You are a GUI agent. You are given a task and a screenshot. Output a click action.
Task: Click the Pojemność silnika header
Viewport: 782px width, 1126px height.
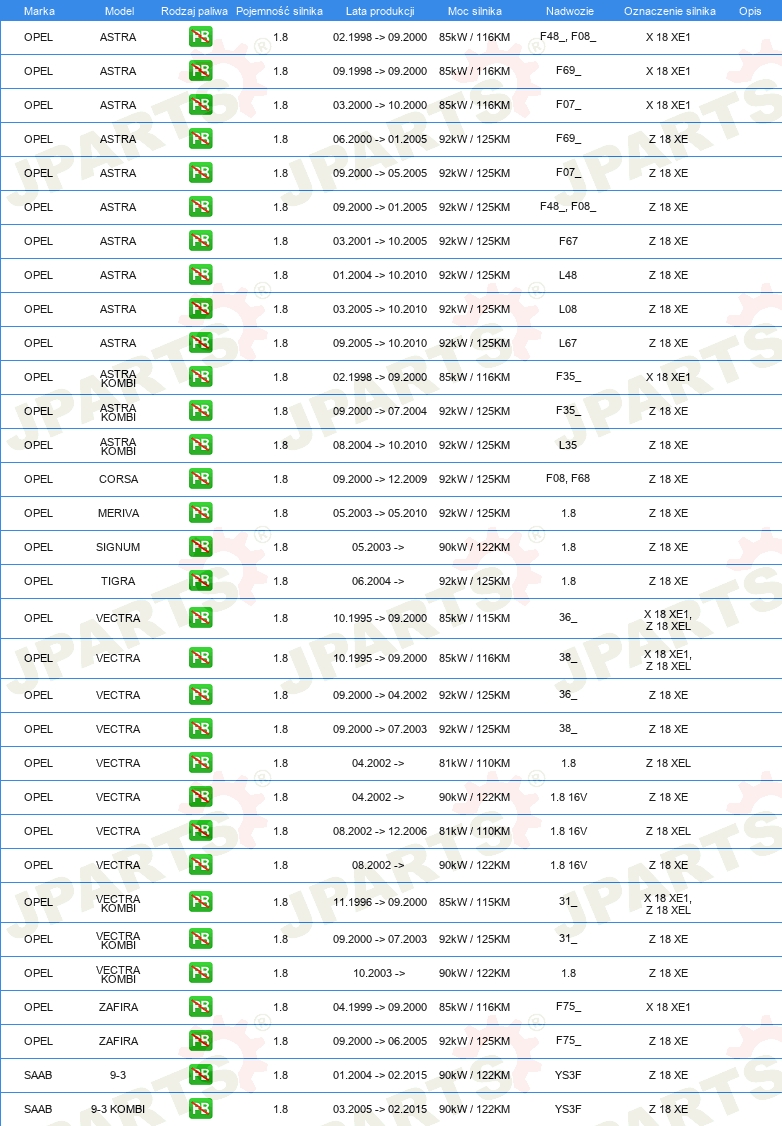[x=279, y=11]
